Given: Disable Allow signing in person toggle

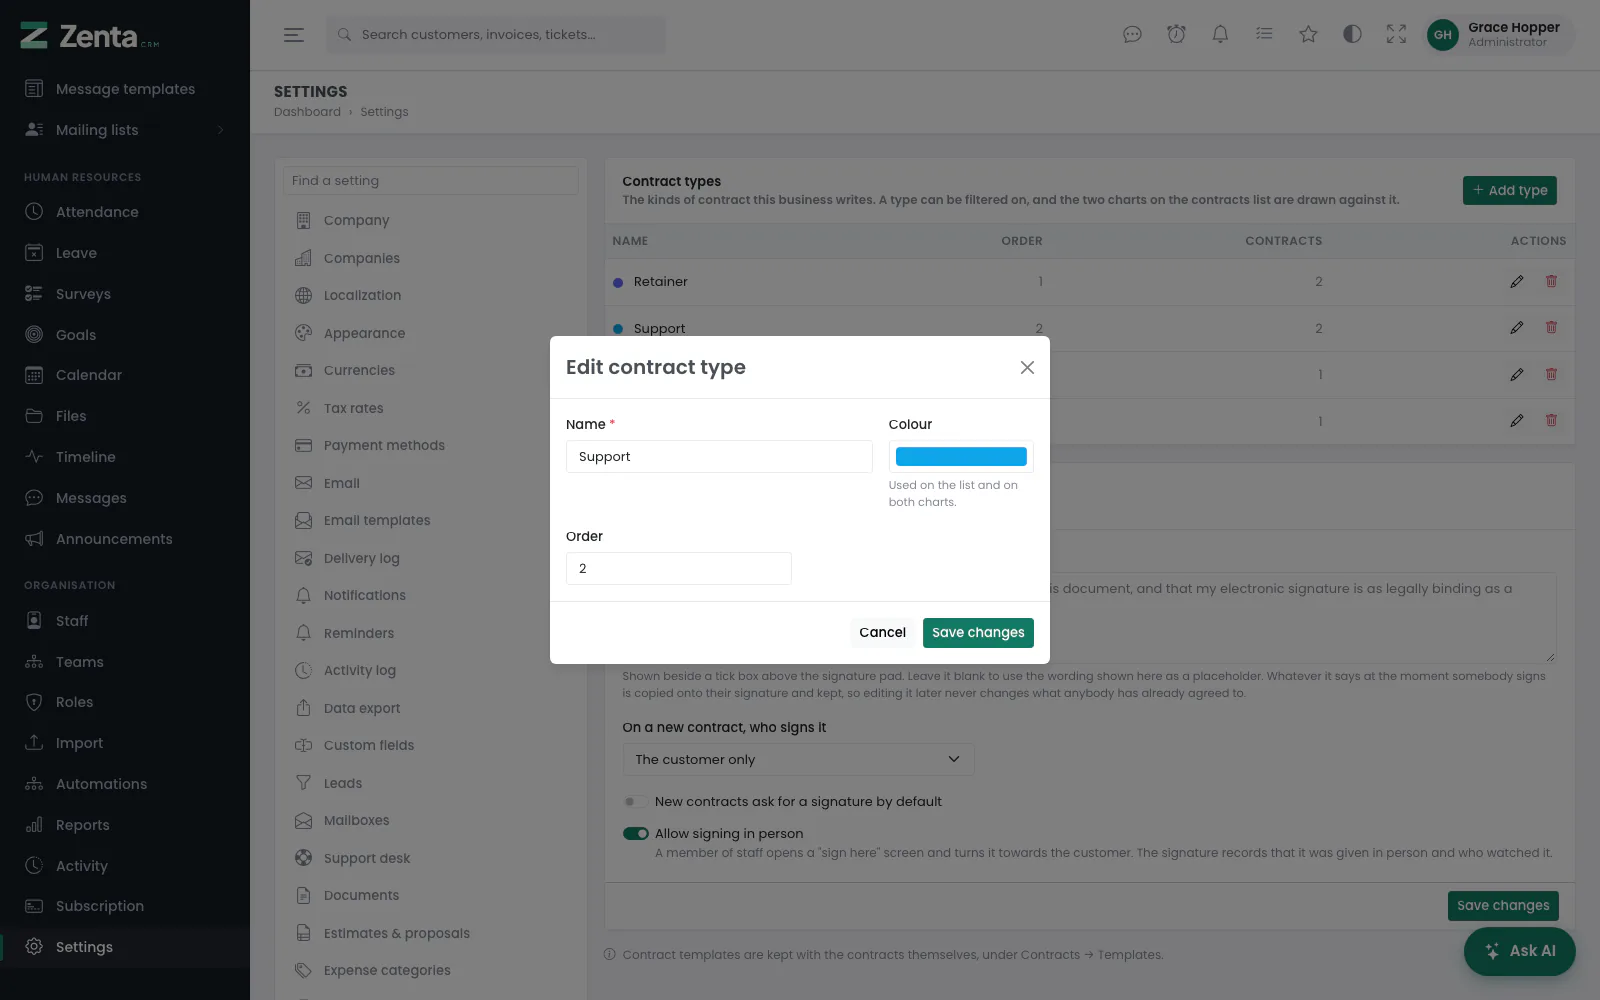Looking at the screenshot, I should [635, 834].
